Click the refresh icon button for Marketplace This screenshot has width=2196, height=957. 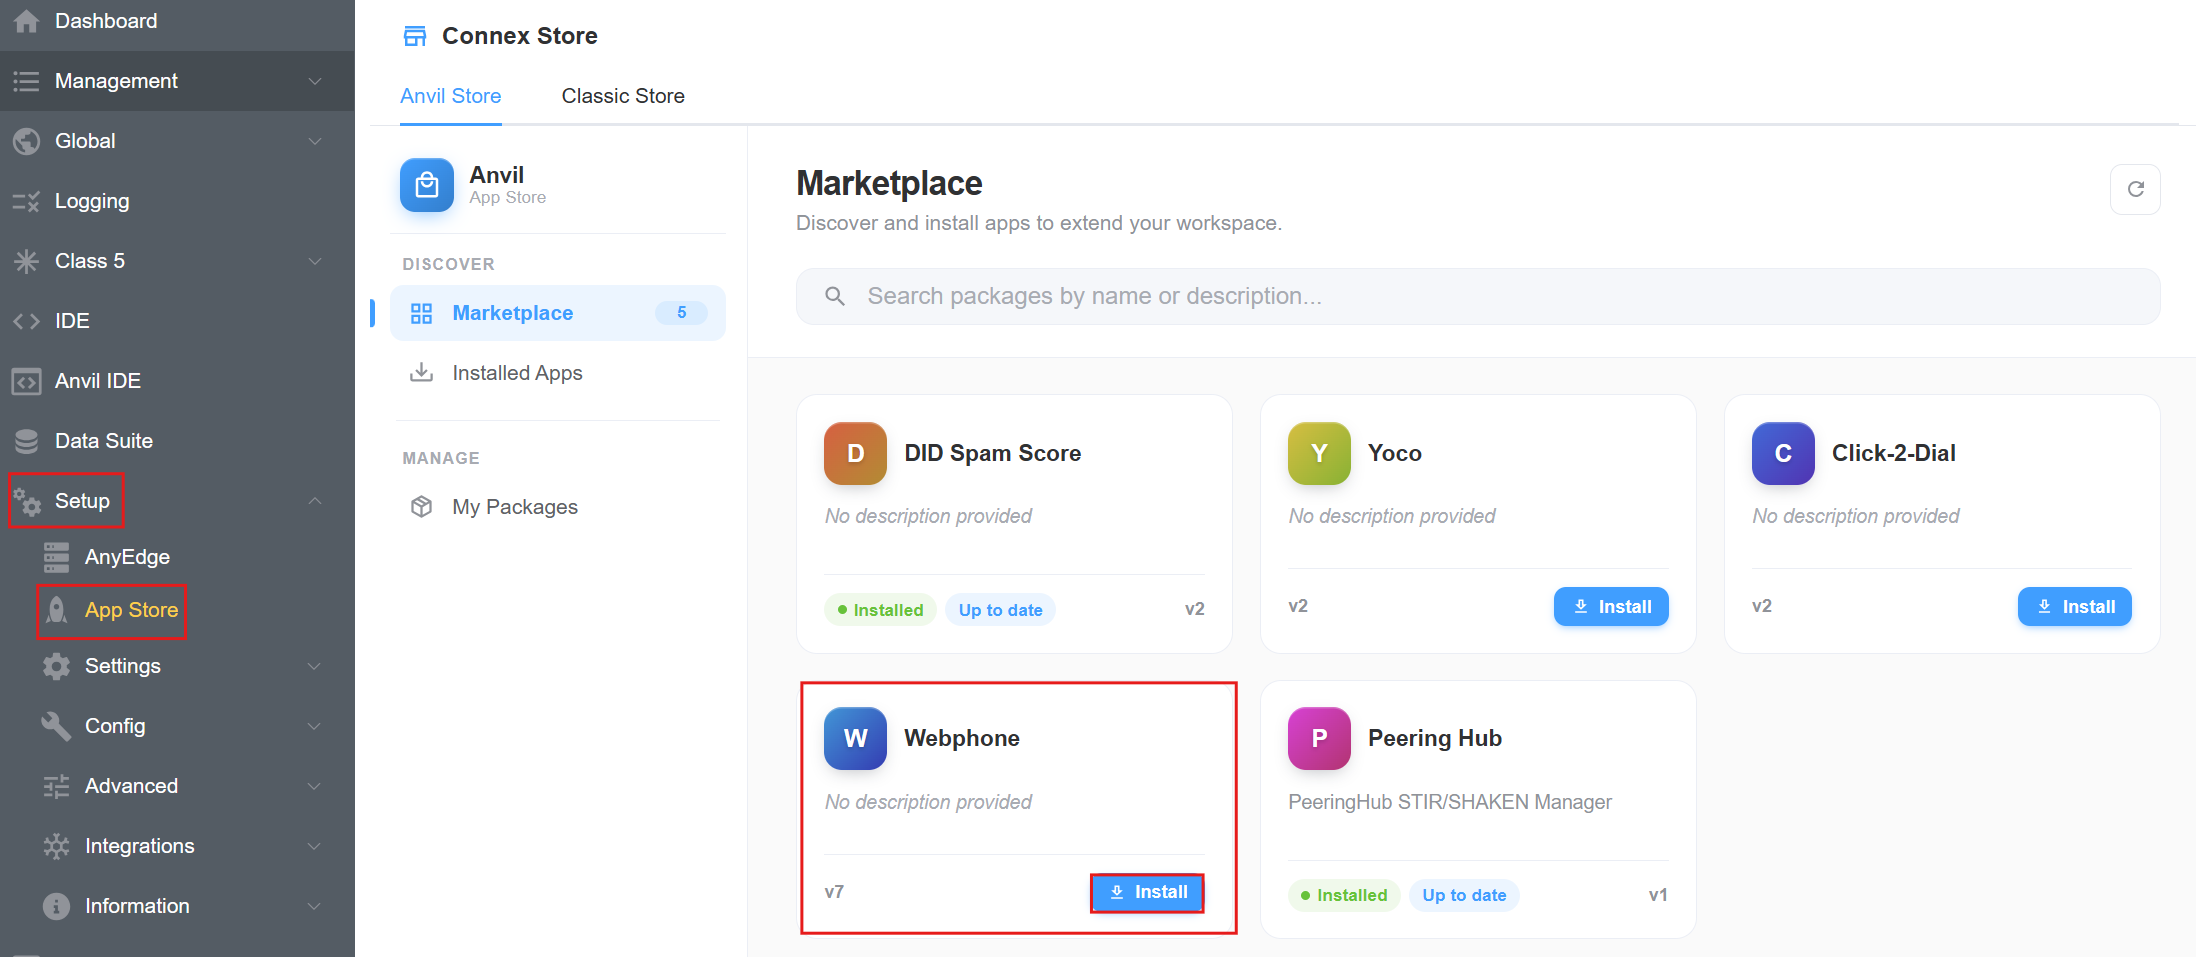point(2135,189)
